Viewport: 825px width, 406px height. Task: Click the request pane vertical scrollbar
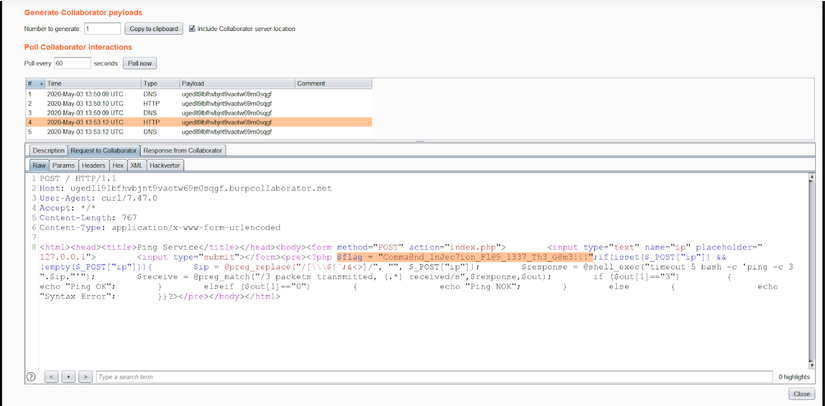(812, 271)
